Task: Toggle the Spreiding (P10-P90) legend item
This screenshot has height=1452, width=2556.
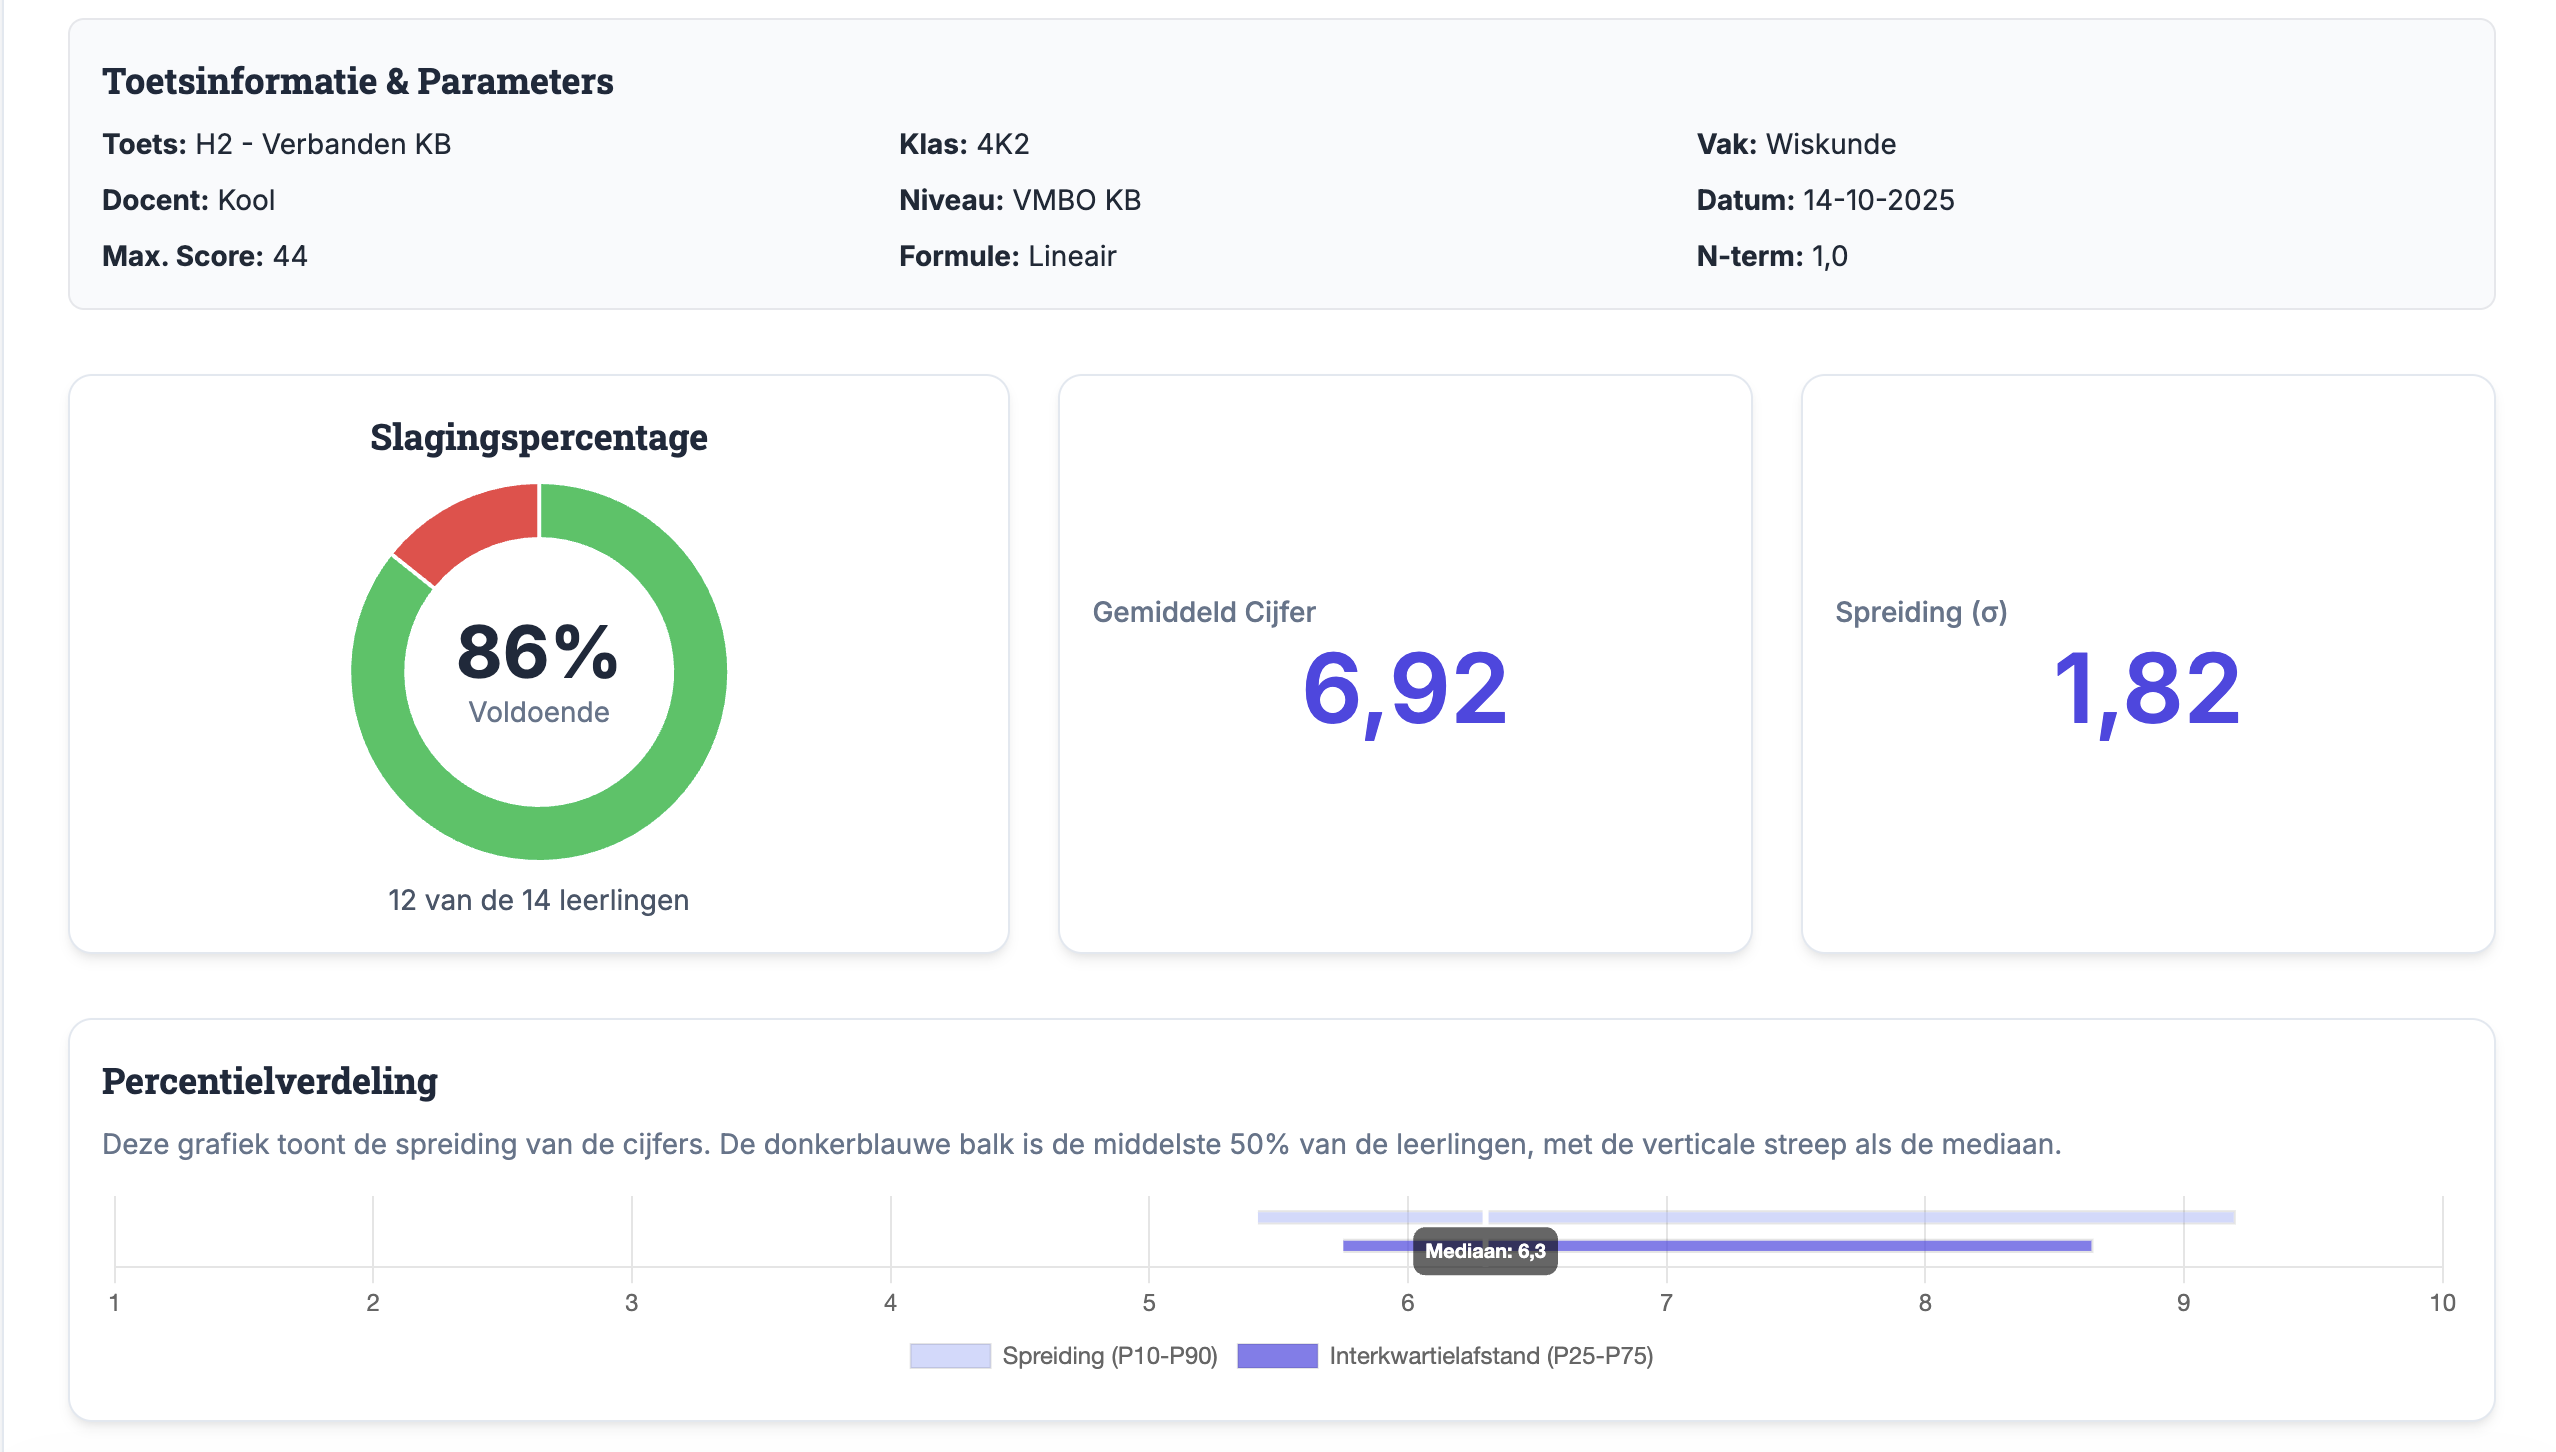Action: pyautogui.click(x=1108, y=1356)
